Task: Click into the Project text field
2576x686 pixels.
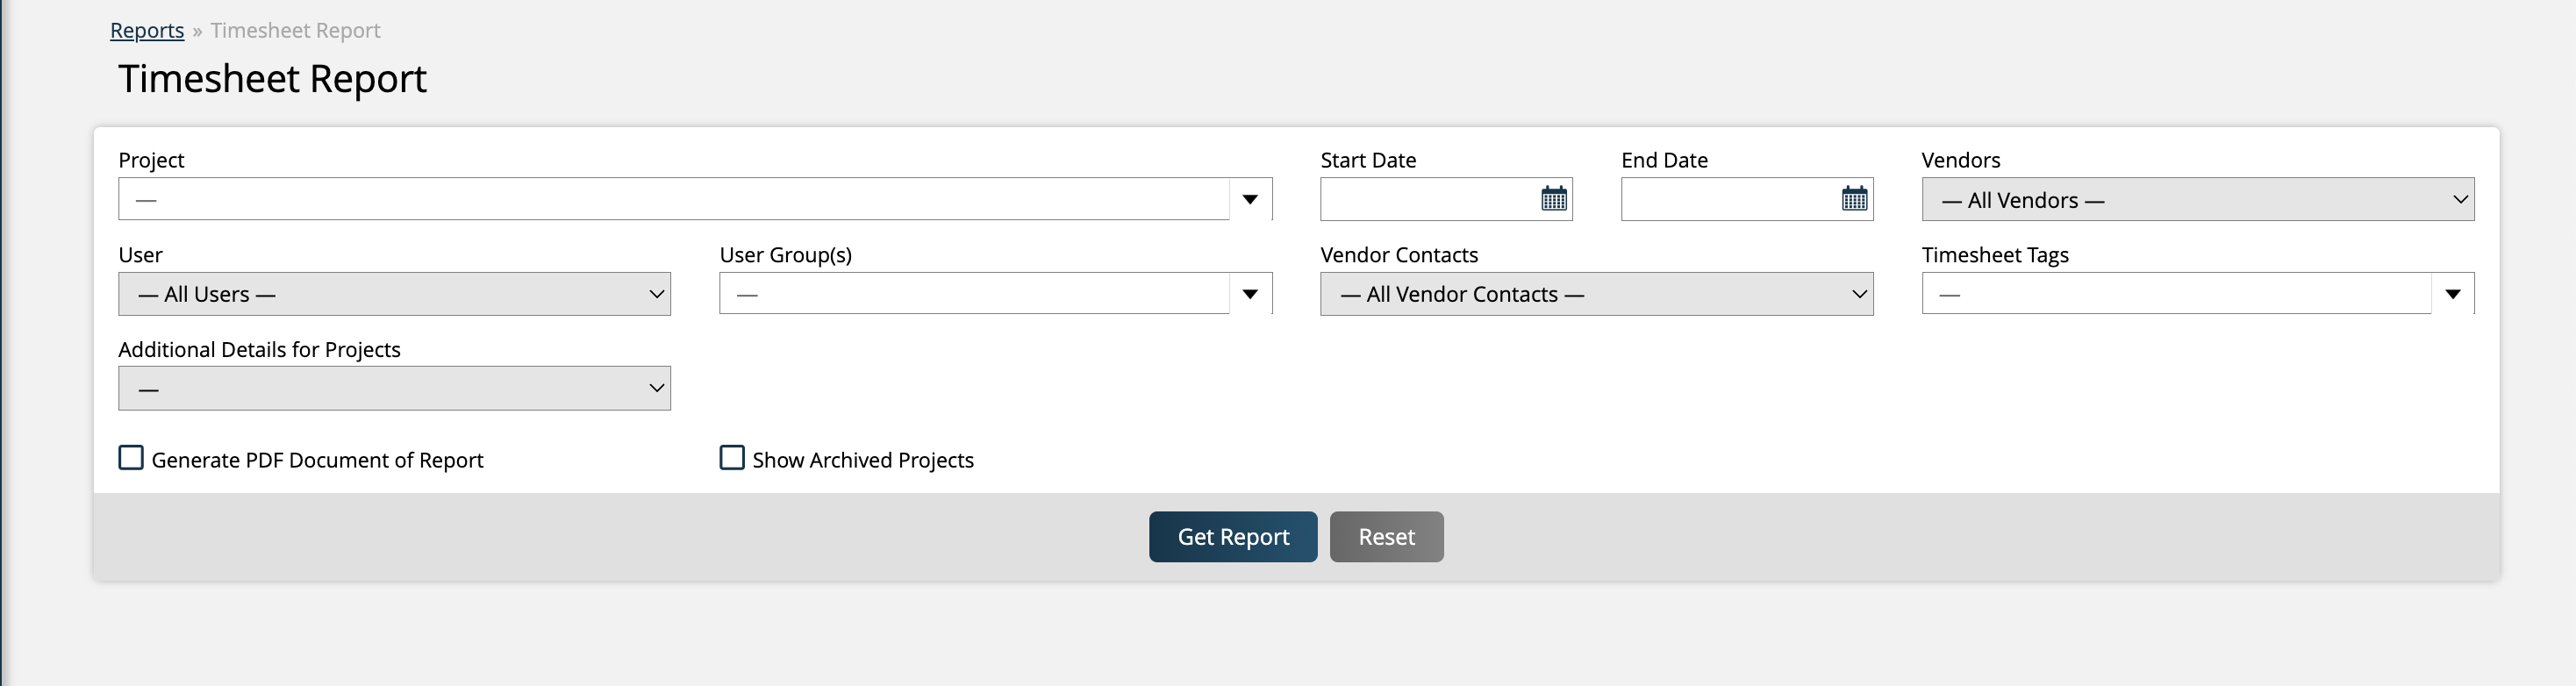Action: pyautogui.click(x=674, y=199)
